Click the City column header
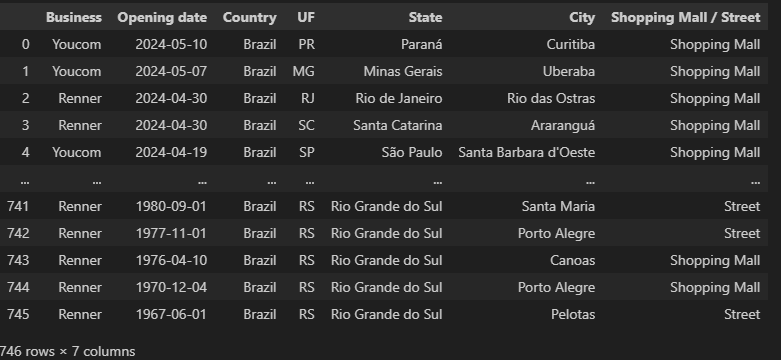 (x=582, y=17)
